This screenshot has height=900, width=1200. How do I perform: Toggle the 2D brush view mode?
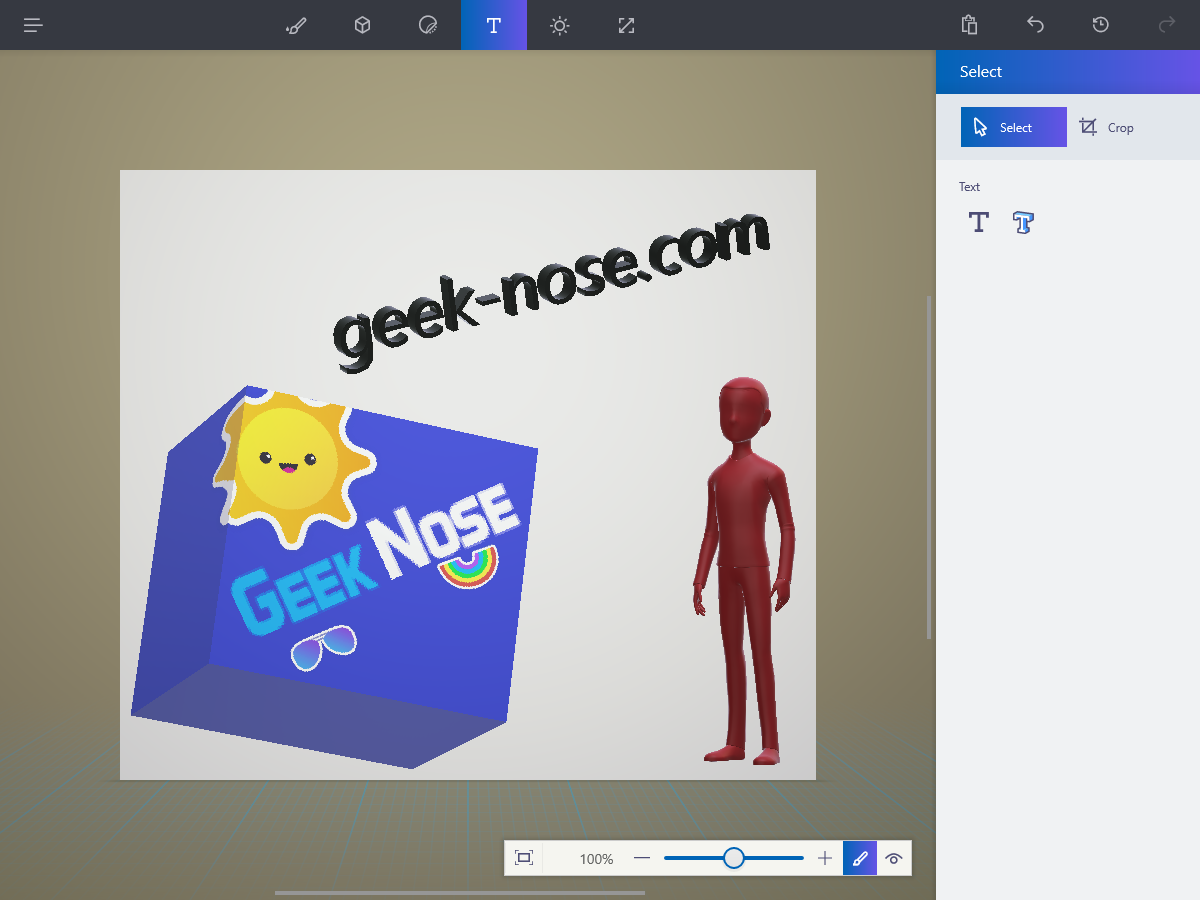[860, 858]
